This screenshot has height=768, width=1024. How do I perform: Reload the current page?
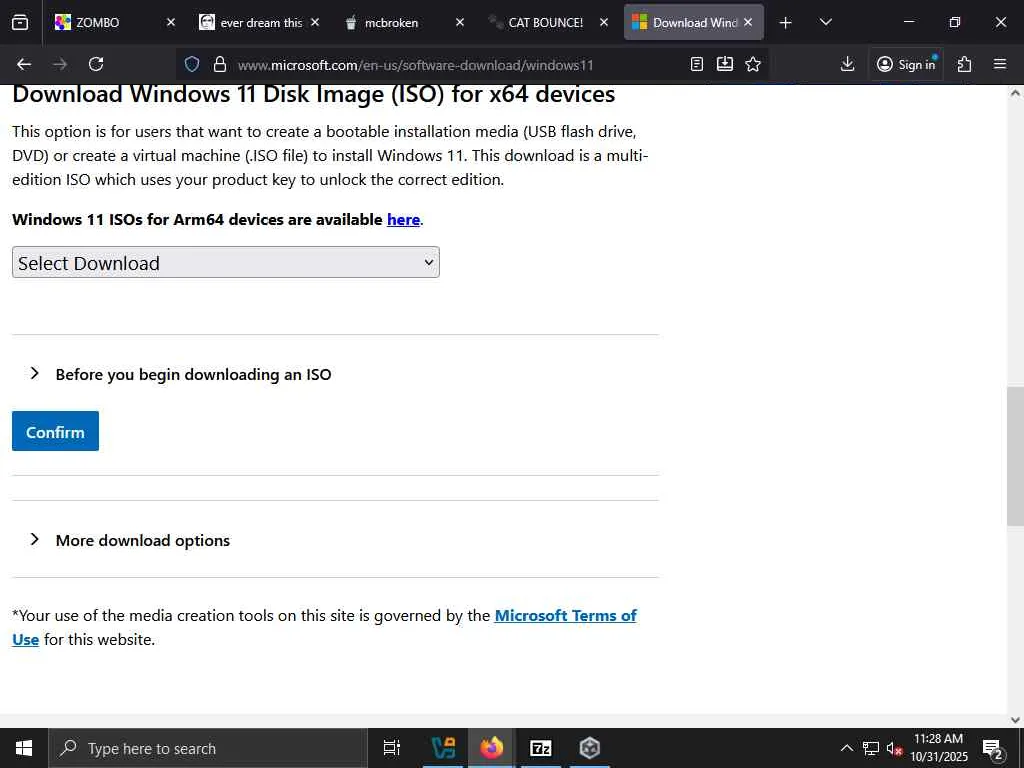pyautogui.click(x=96, y=64)
